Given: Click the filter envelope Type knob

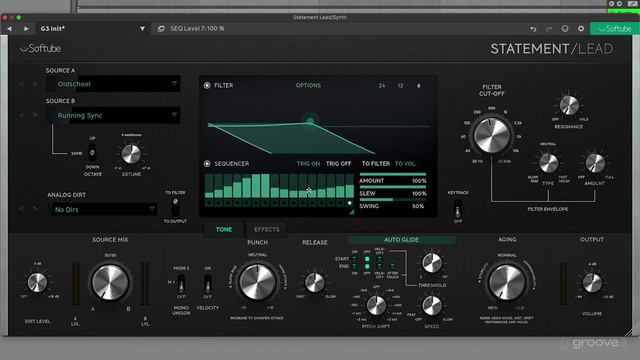Looking at the screenshot, I should tap(549, 163).
